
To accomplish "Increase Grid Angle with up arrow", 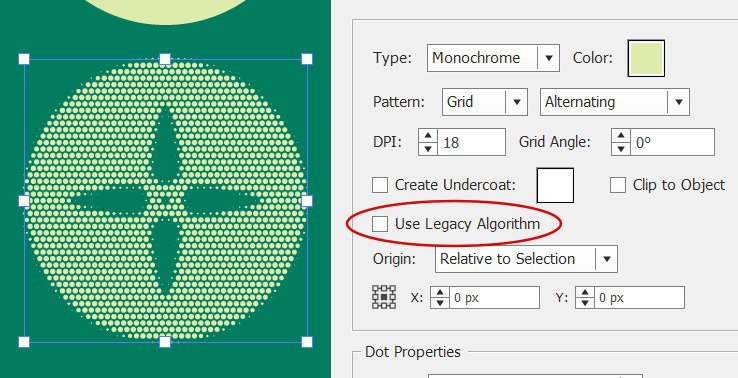I will pos(621,136).
